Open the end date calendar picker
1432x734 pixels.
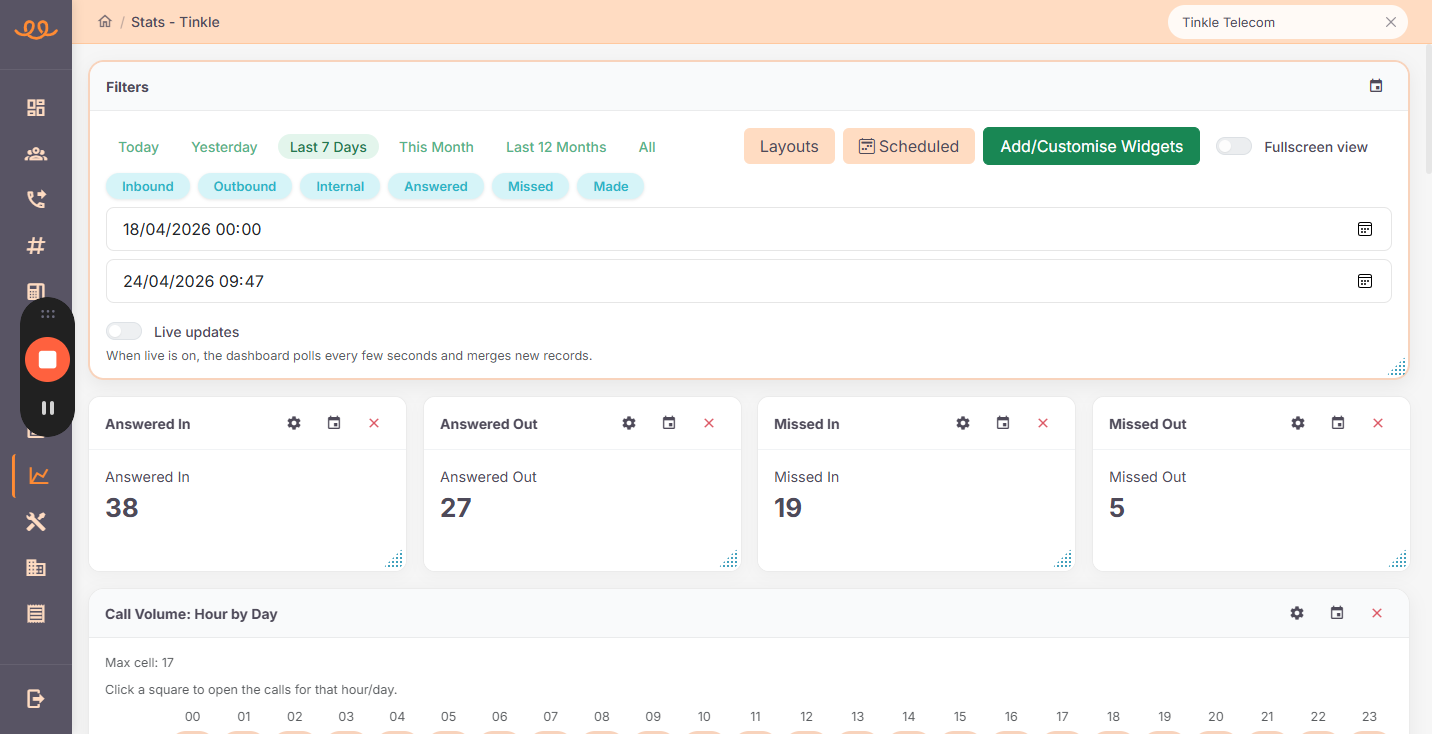click(x=1364, y=281)
